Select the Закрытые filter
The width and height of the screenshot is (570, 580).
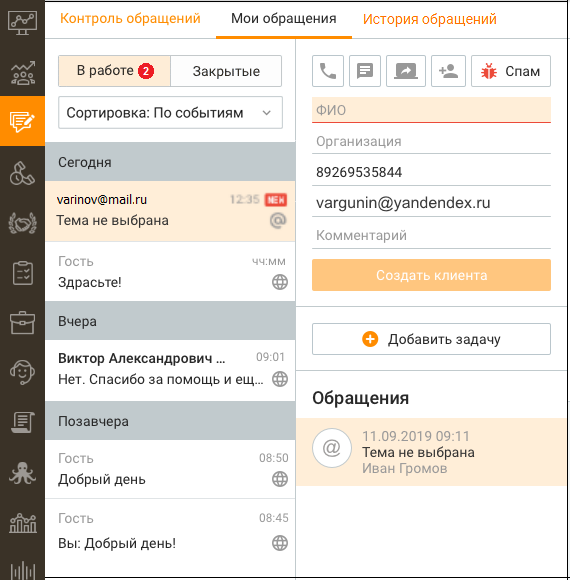(226, 71)
